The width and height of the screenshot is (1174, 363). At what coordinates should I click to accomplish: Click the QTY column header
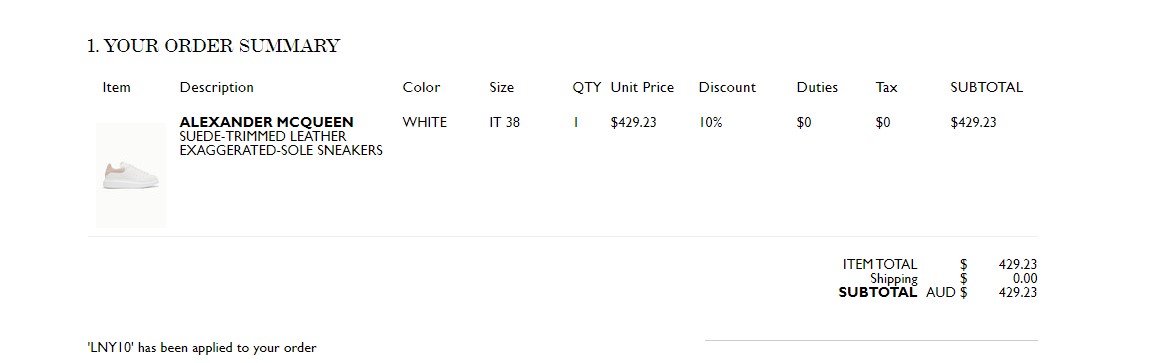[587, 88]
